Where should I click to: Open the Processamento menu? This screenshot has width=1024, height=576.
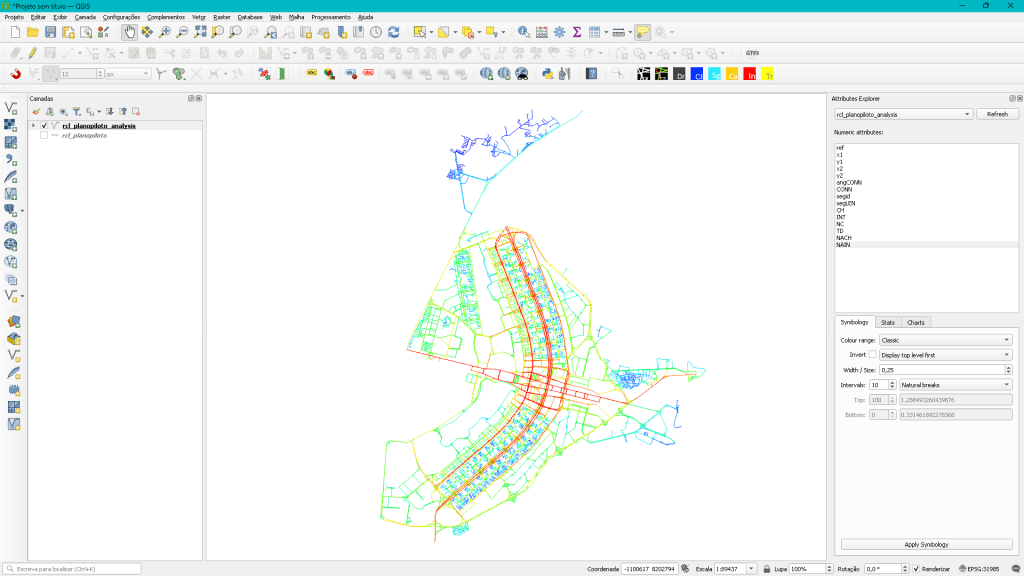click(x=330, y=17)
